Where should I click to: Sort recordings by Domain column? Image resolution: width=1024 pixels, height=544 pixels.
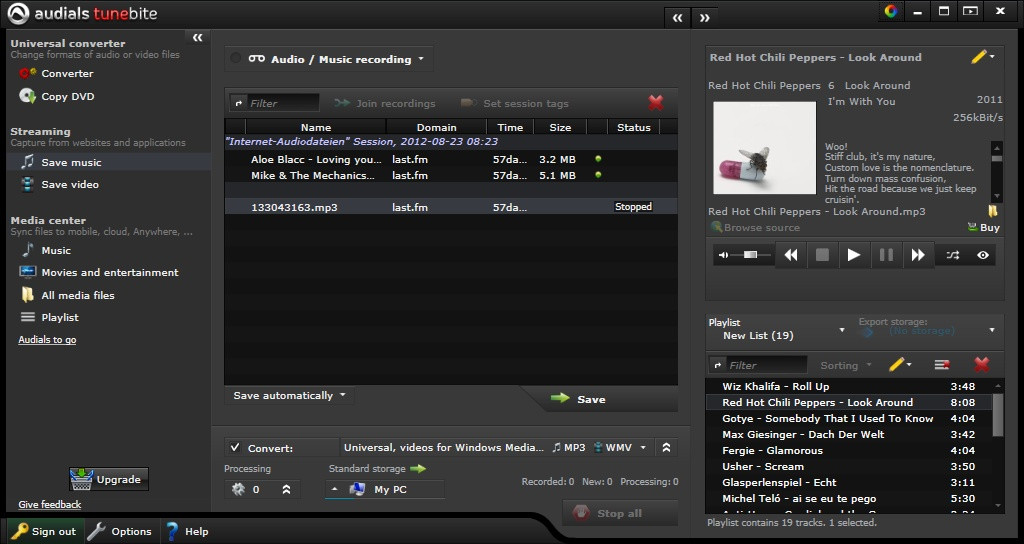436,127
